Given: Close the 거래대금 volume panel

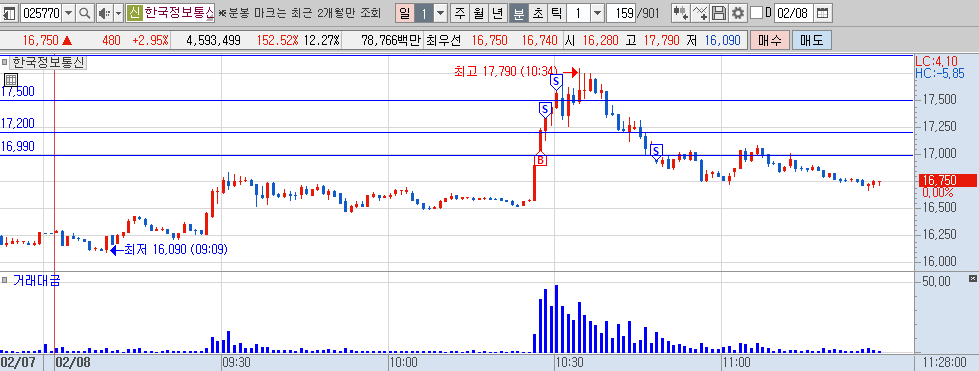Looking at the screenshot, I should [972, 278].
